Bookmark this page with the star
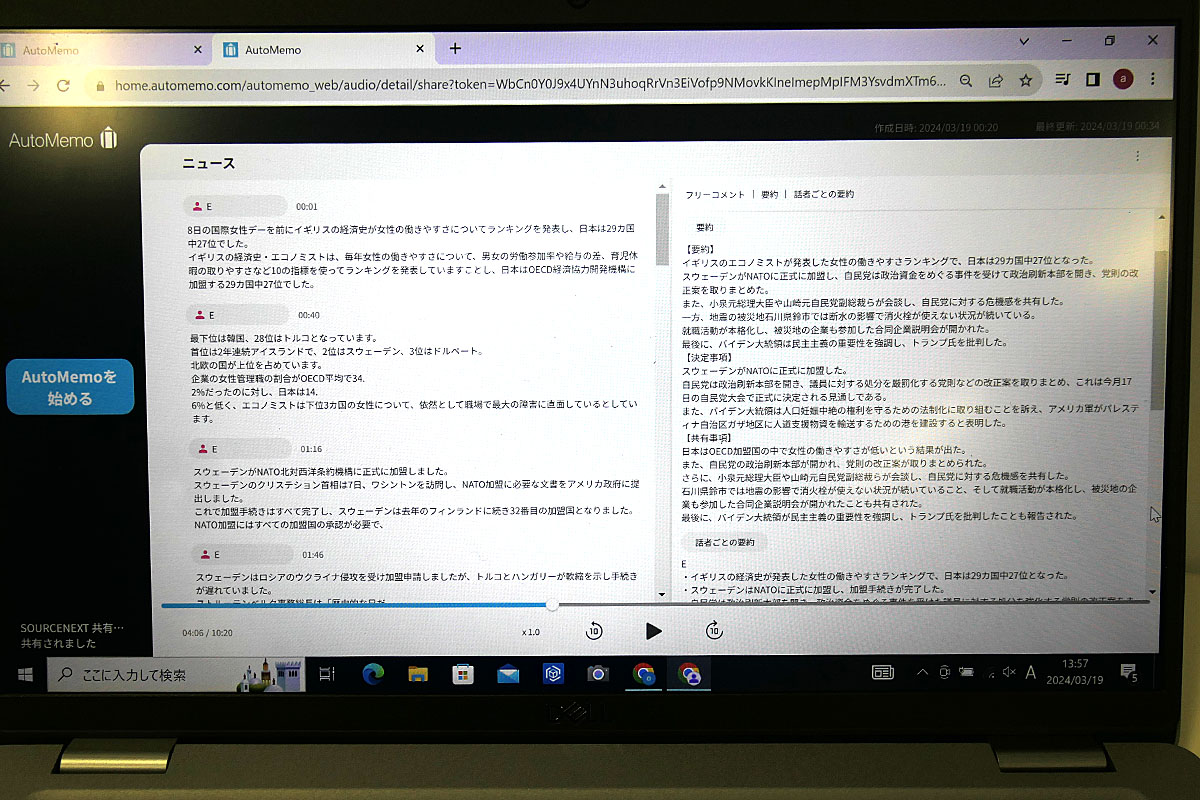 coord(1025,80)
